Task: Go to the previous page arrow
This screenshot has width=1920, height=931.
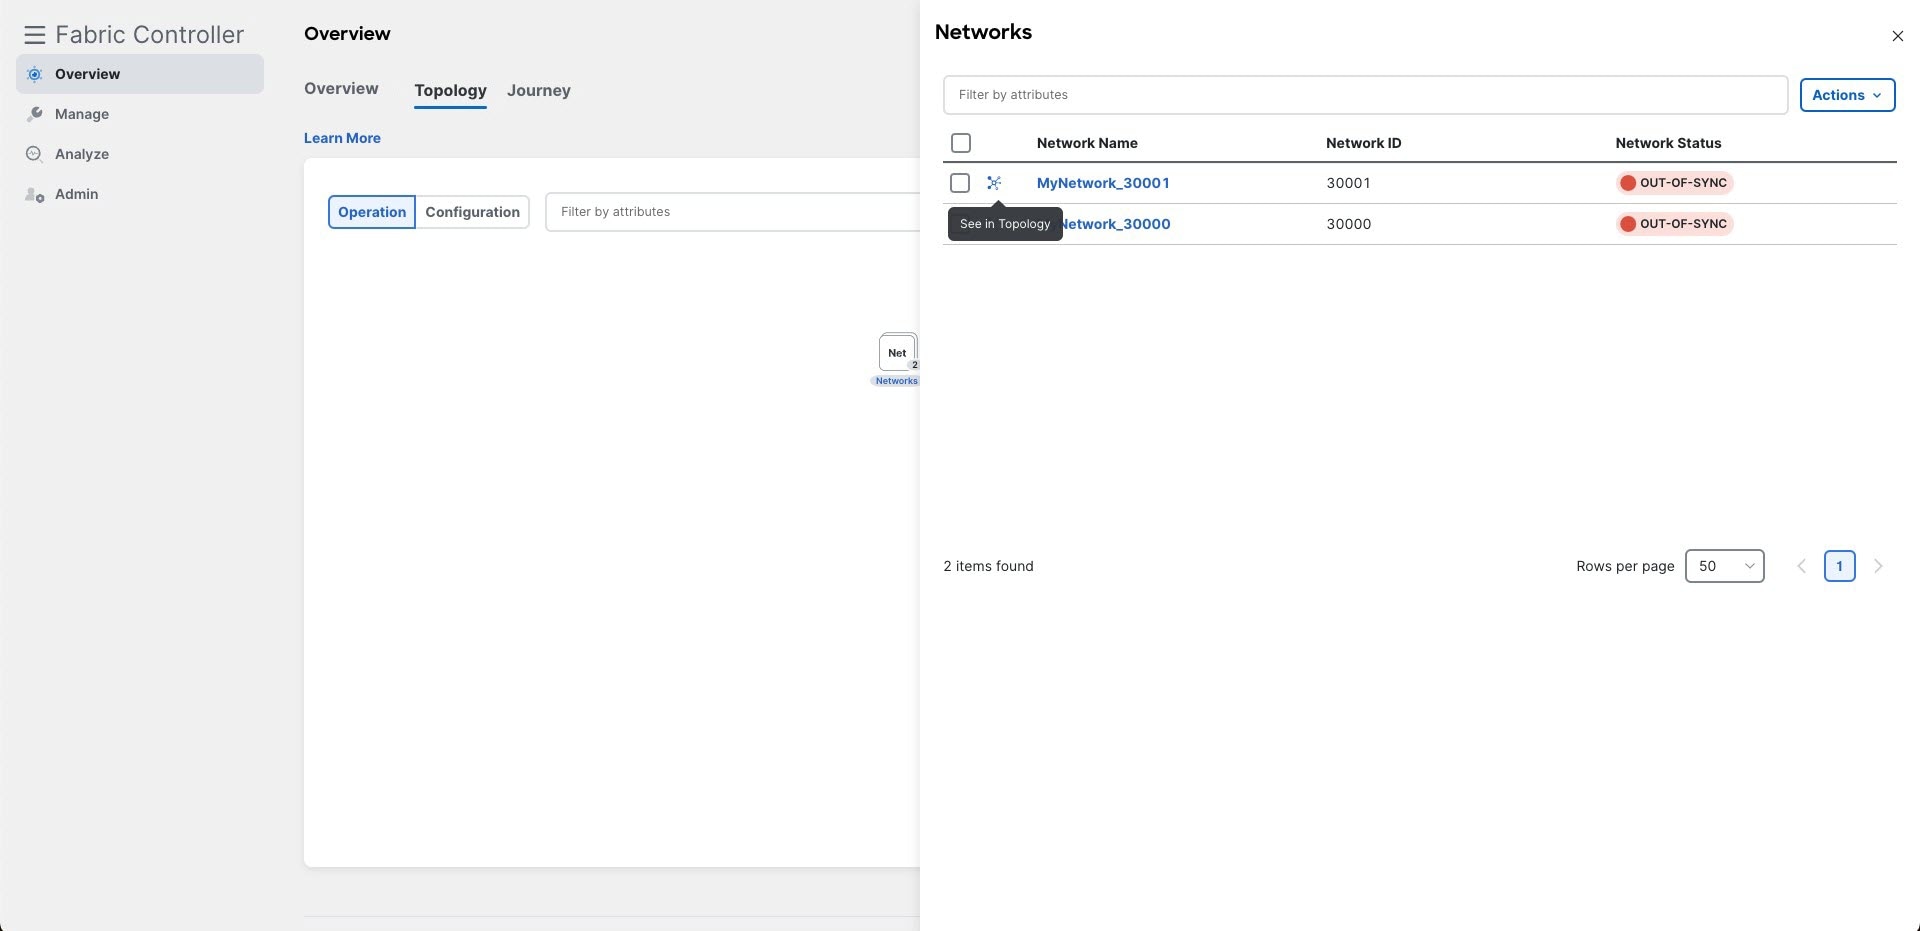Action: point(1802,566)
